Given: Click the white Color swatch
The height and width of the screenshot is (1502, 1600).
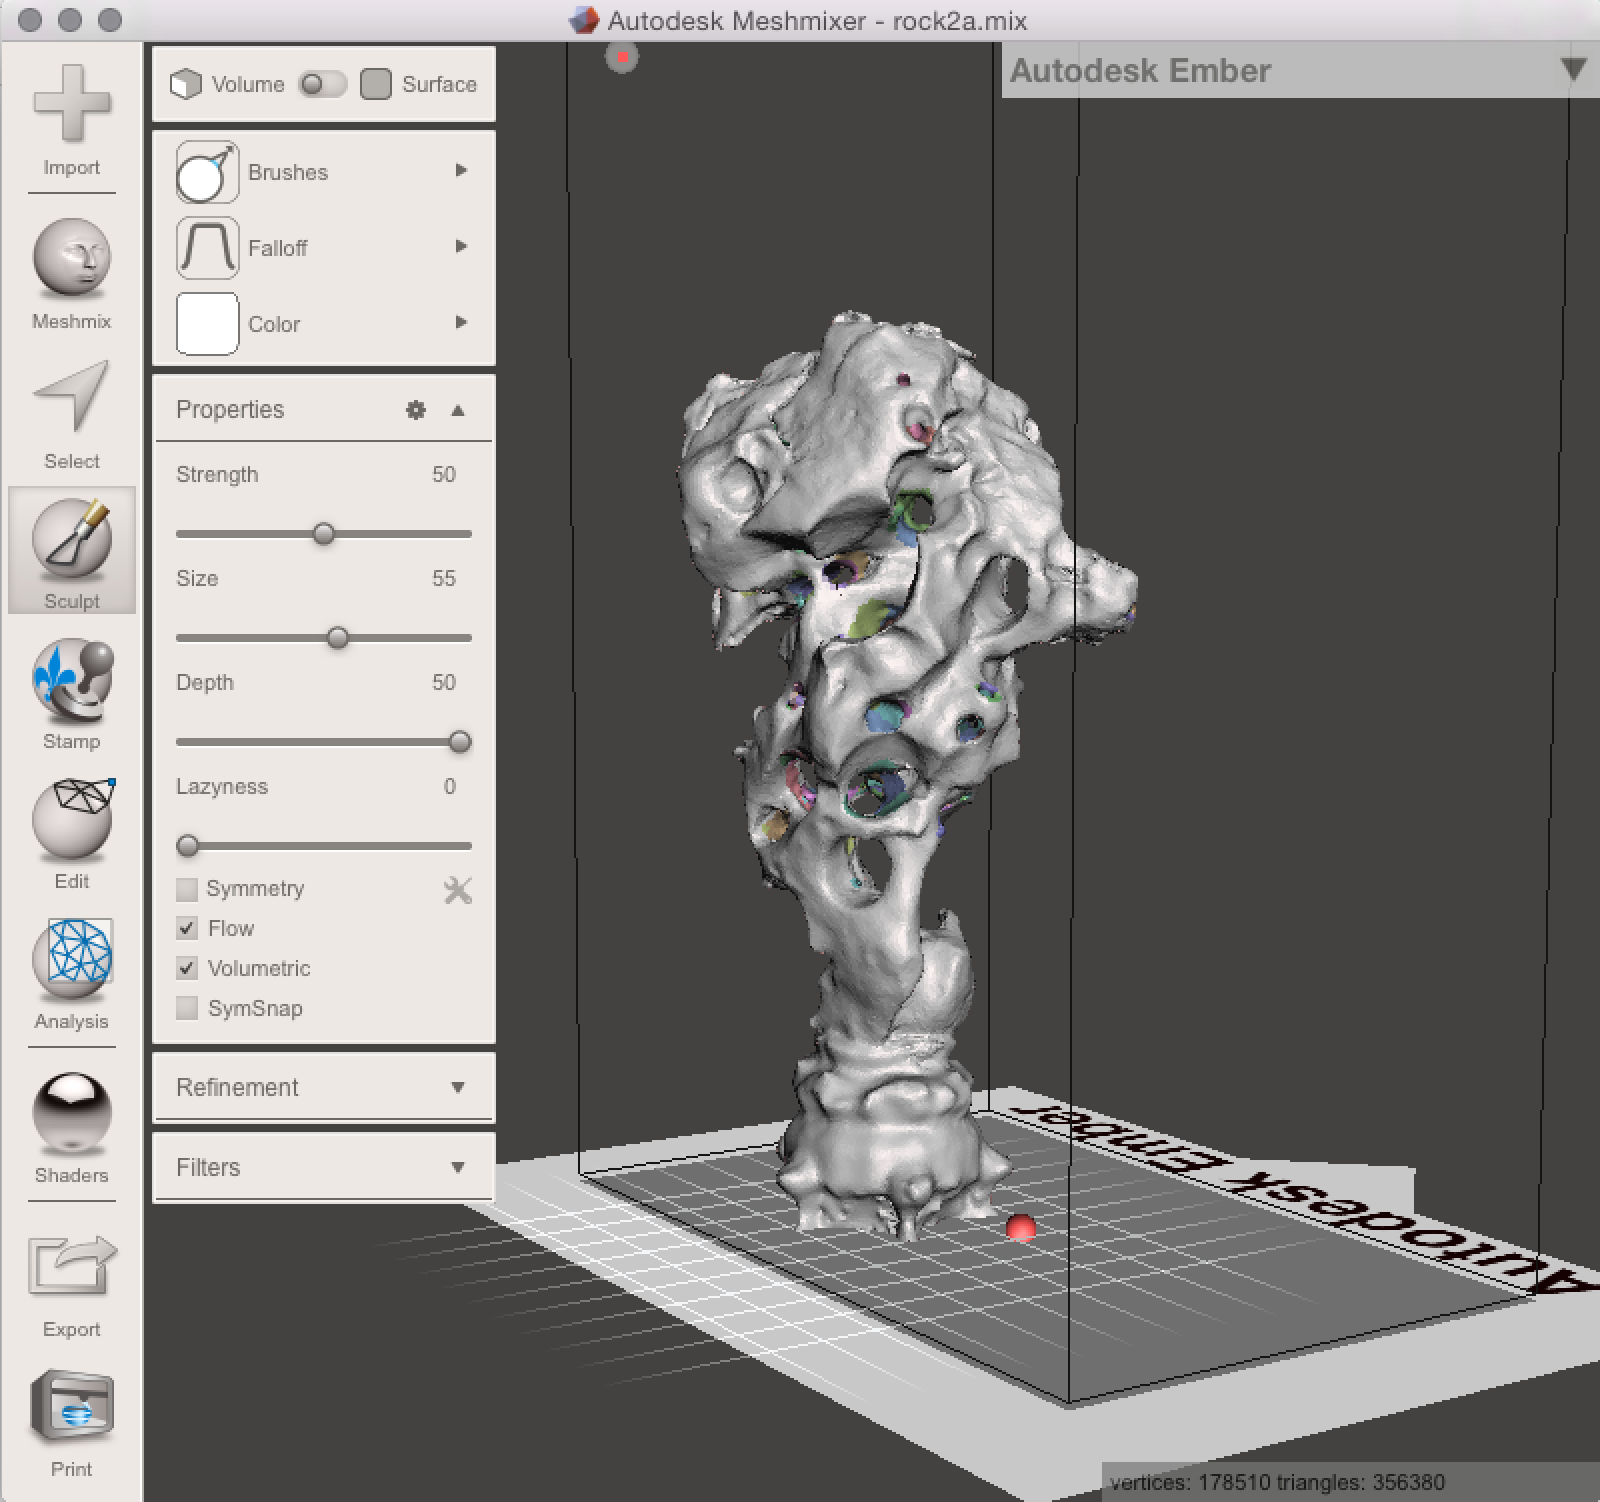Looking at the screenshot, I should [207, 324].
